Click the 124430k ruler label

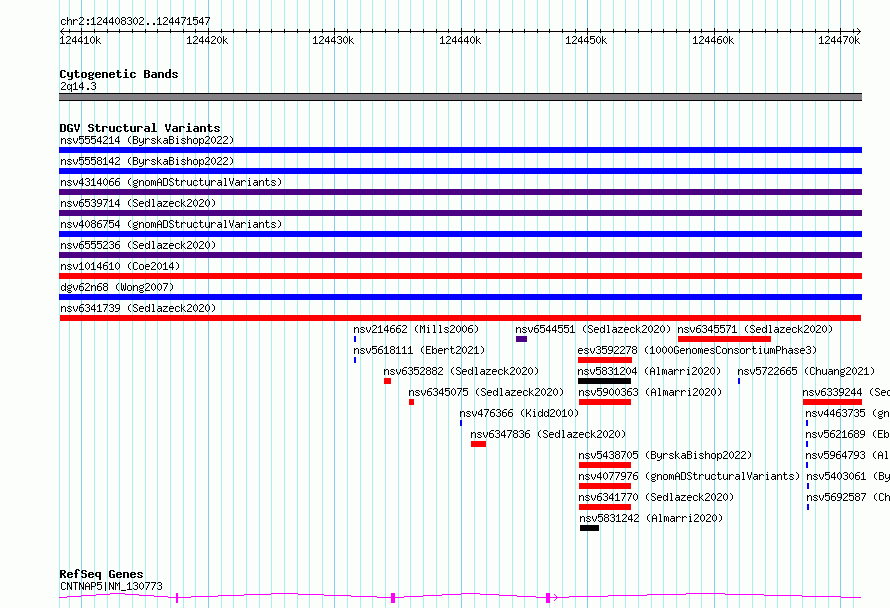[x=333, y=40]
